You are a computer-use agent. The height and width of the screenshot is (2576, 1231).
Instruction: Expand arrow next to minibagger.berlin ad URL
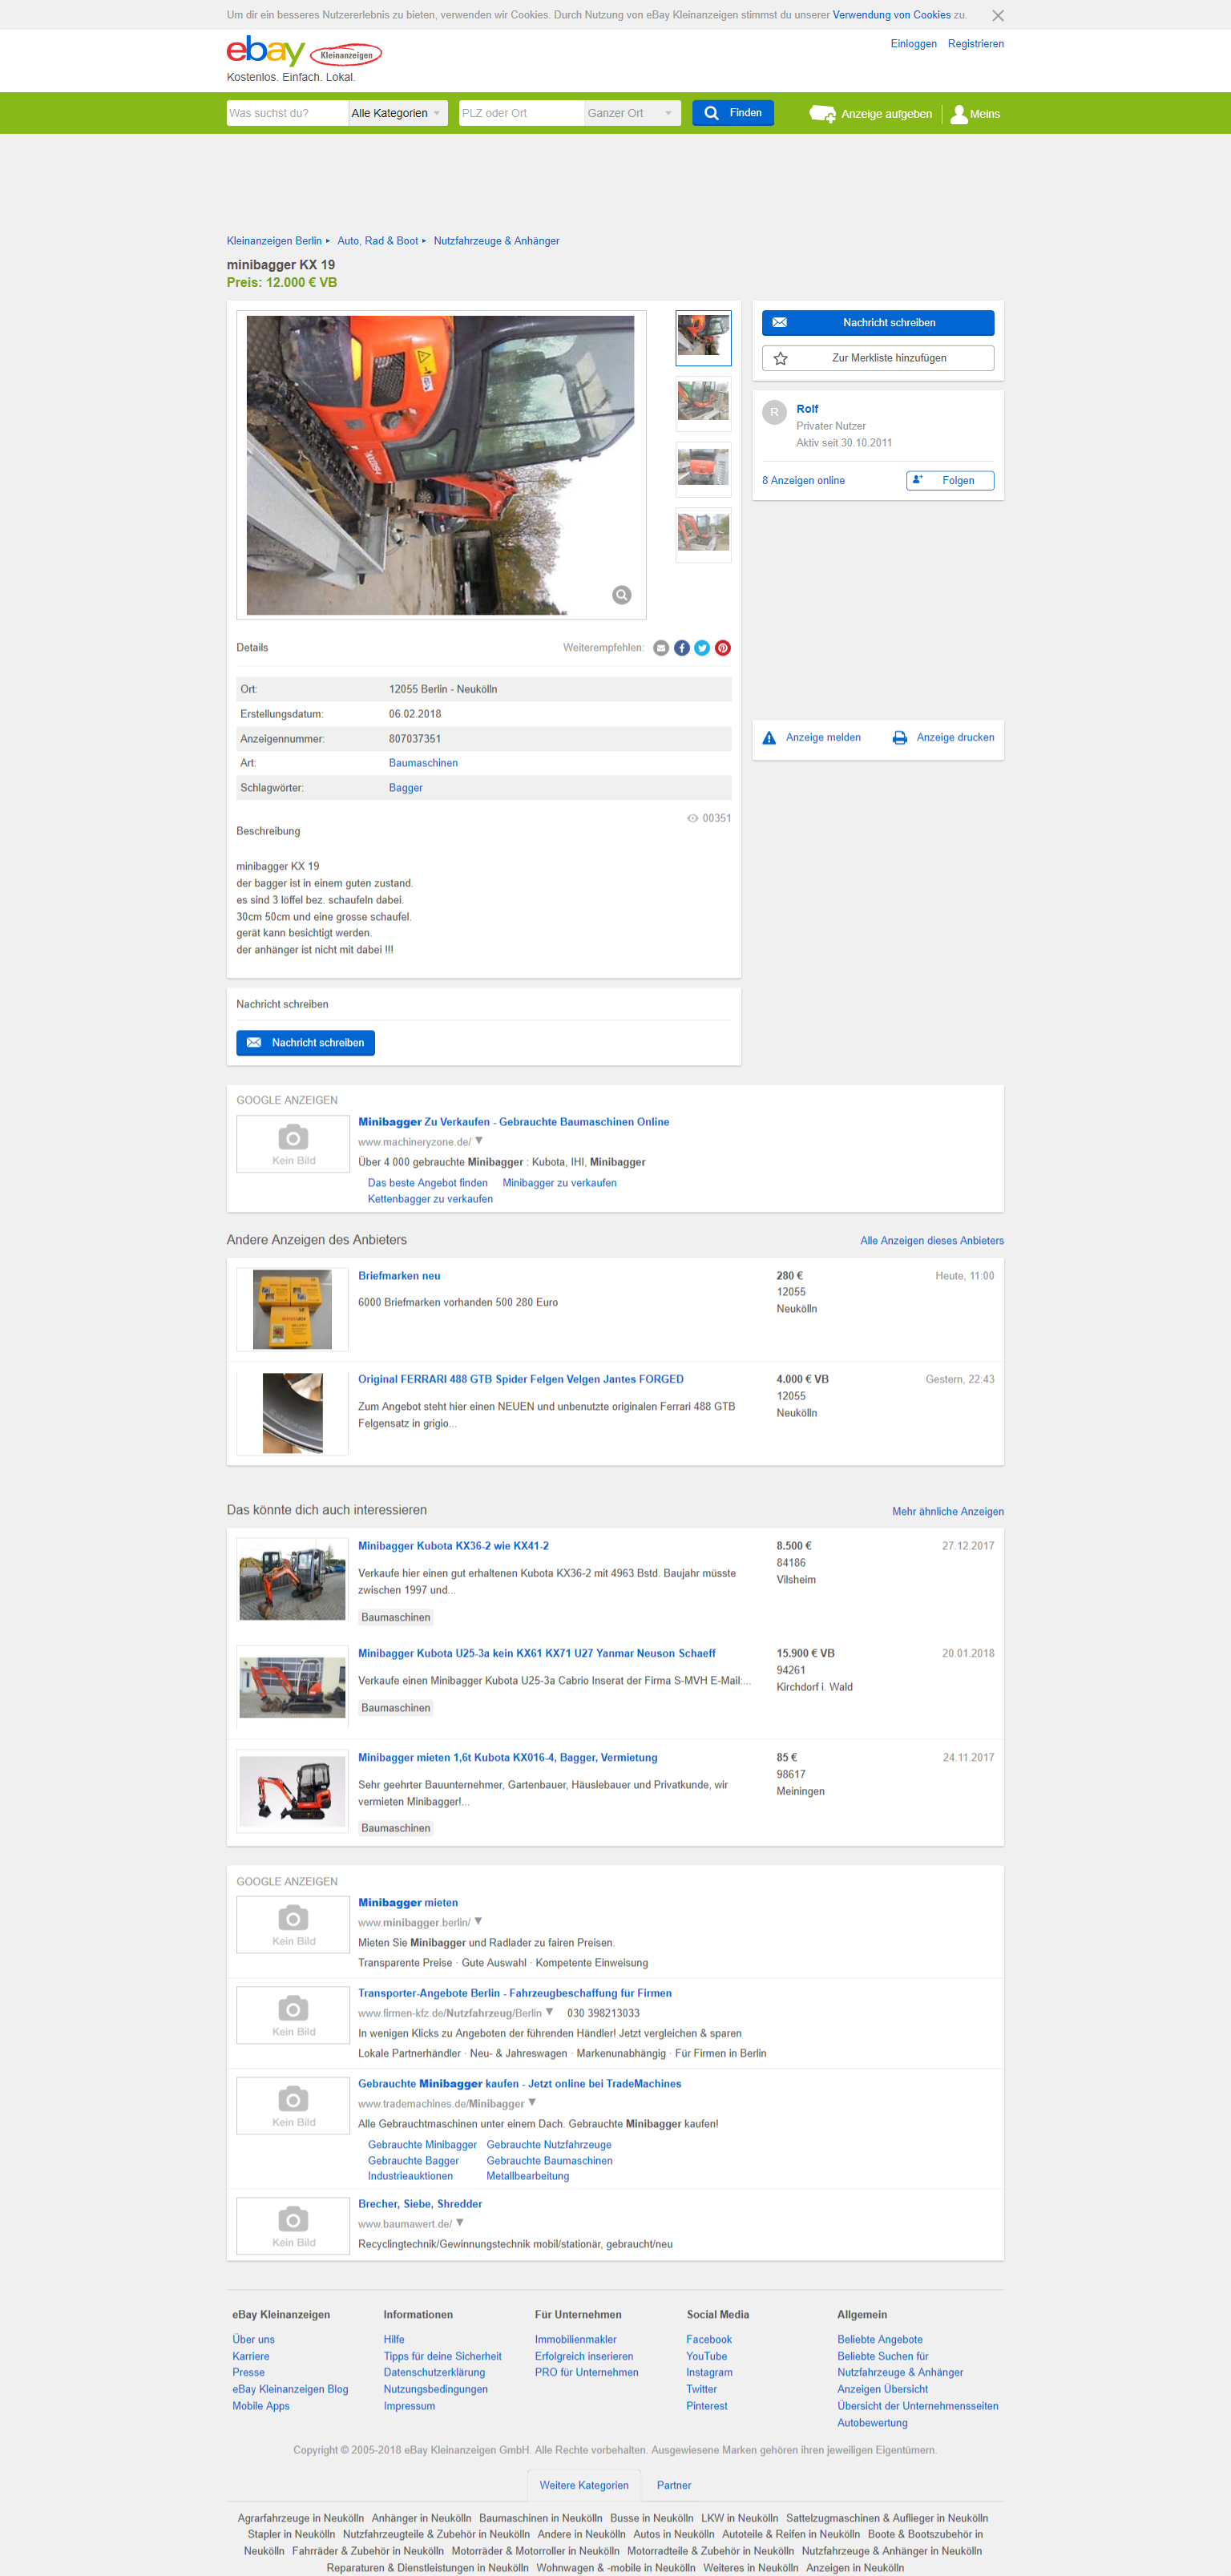point(479,1921)
